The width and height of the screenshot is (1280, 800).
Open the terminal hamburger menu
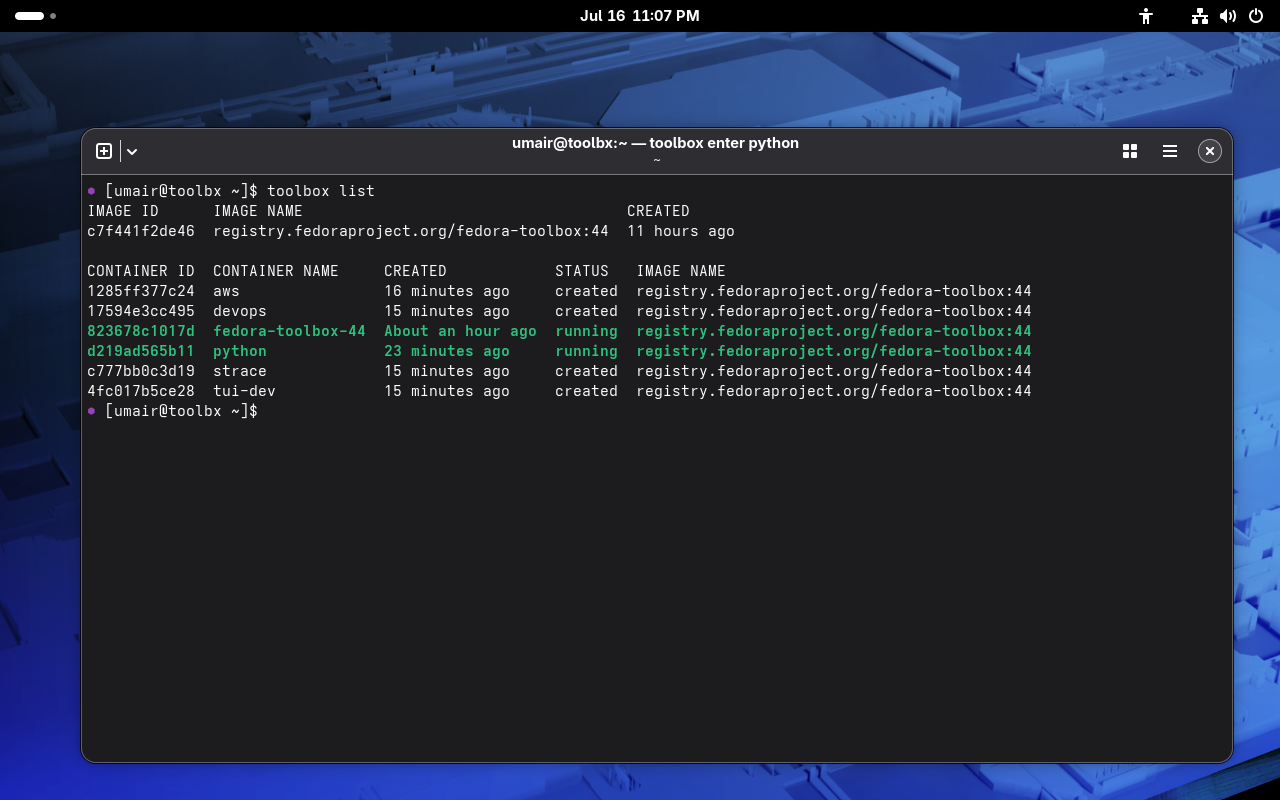1170,151
